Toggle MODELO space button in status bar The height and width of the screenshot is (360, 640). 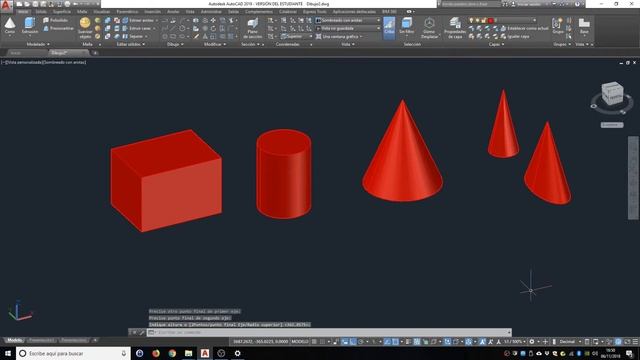(300, 342)
